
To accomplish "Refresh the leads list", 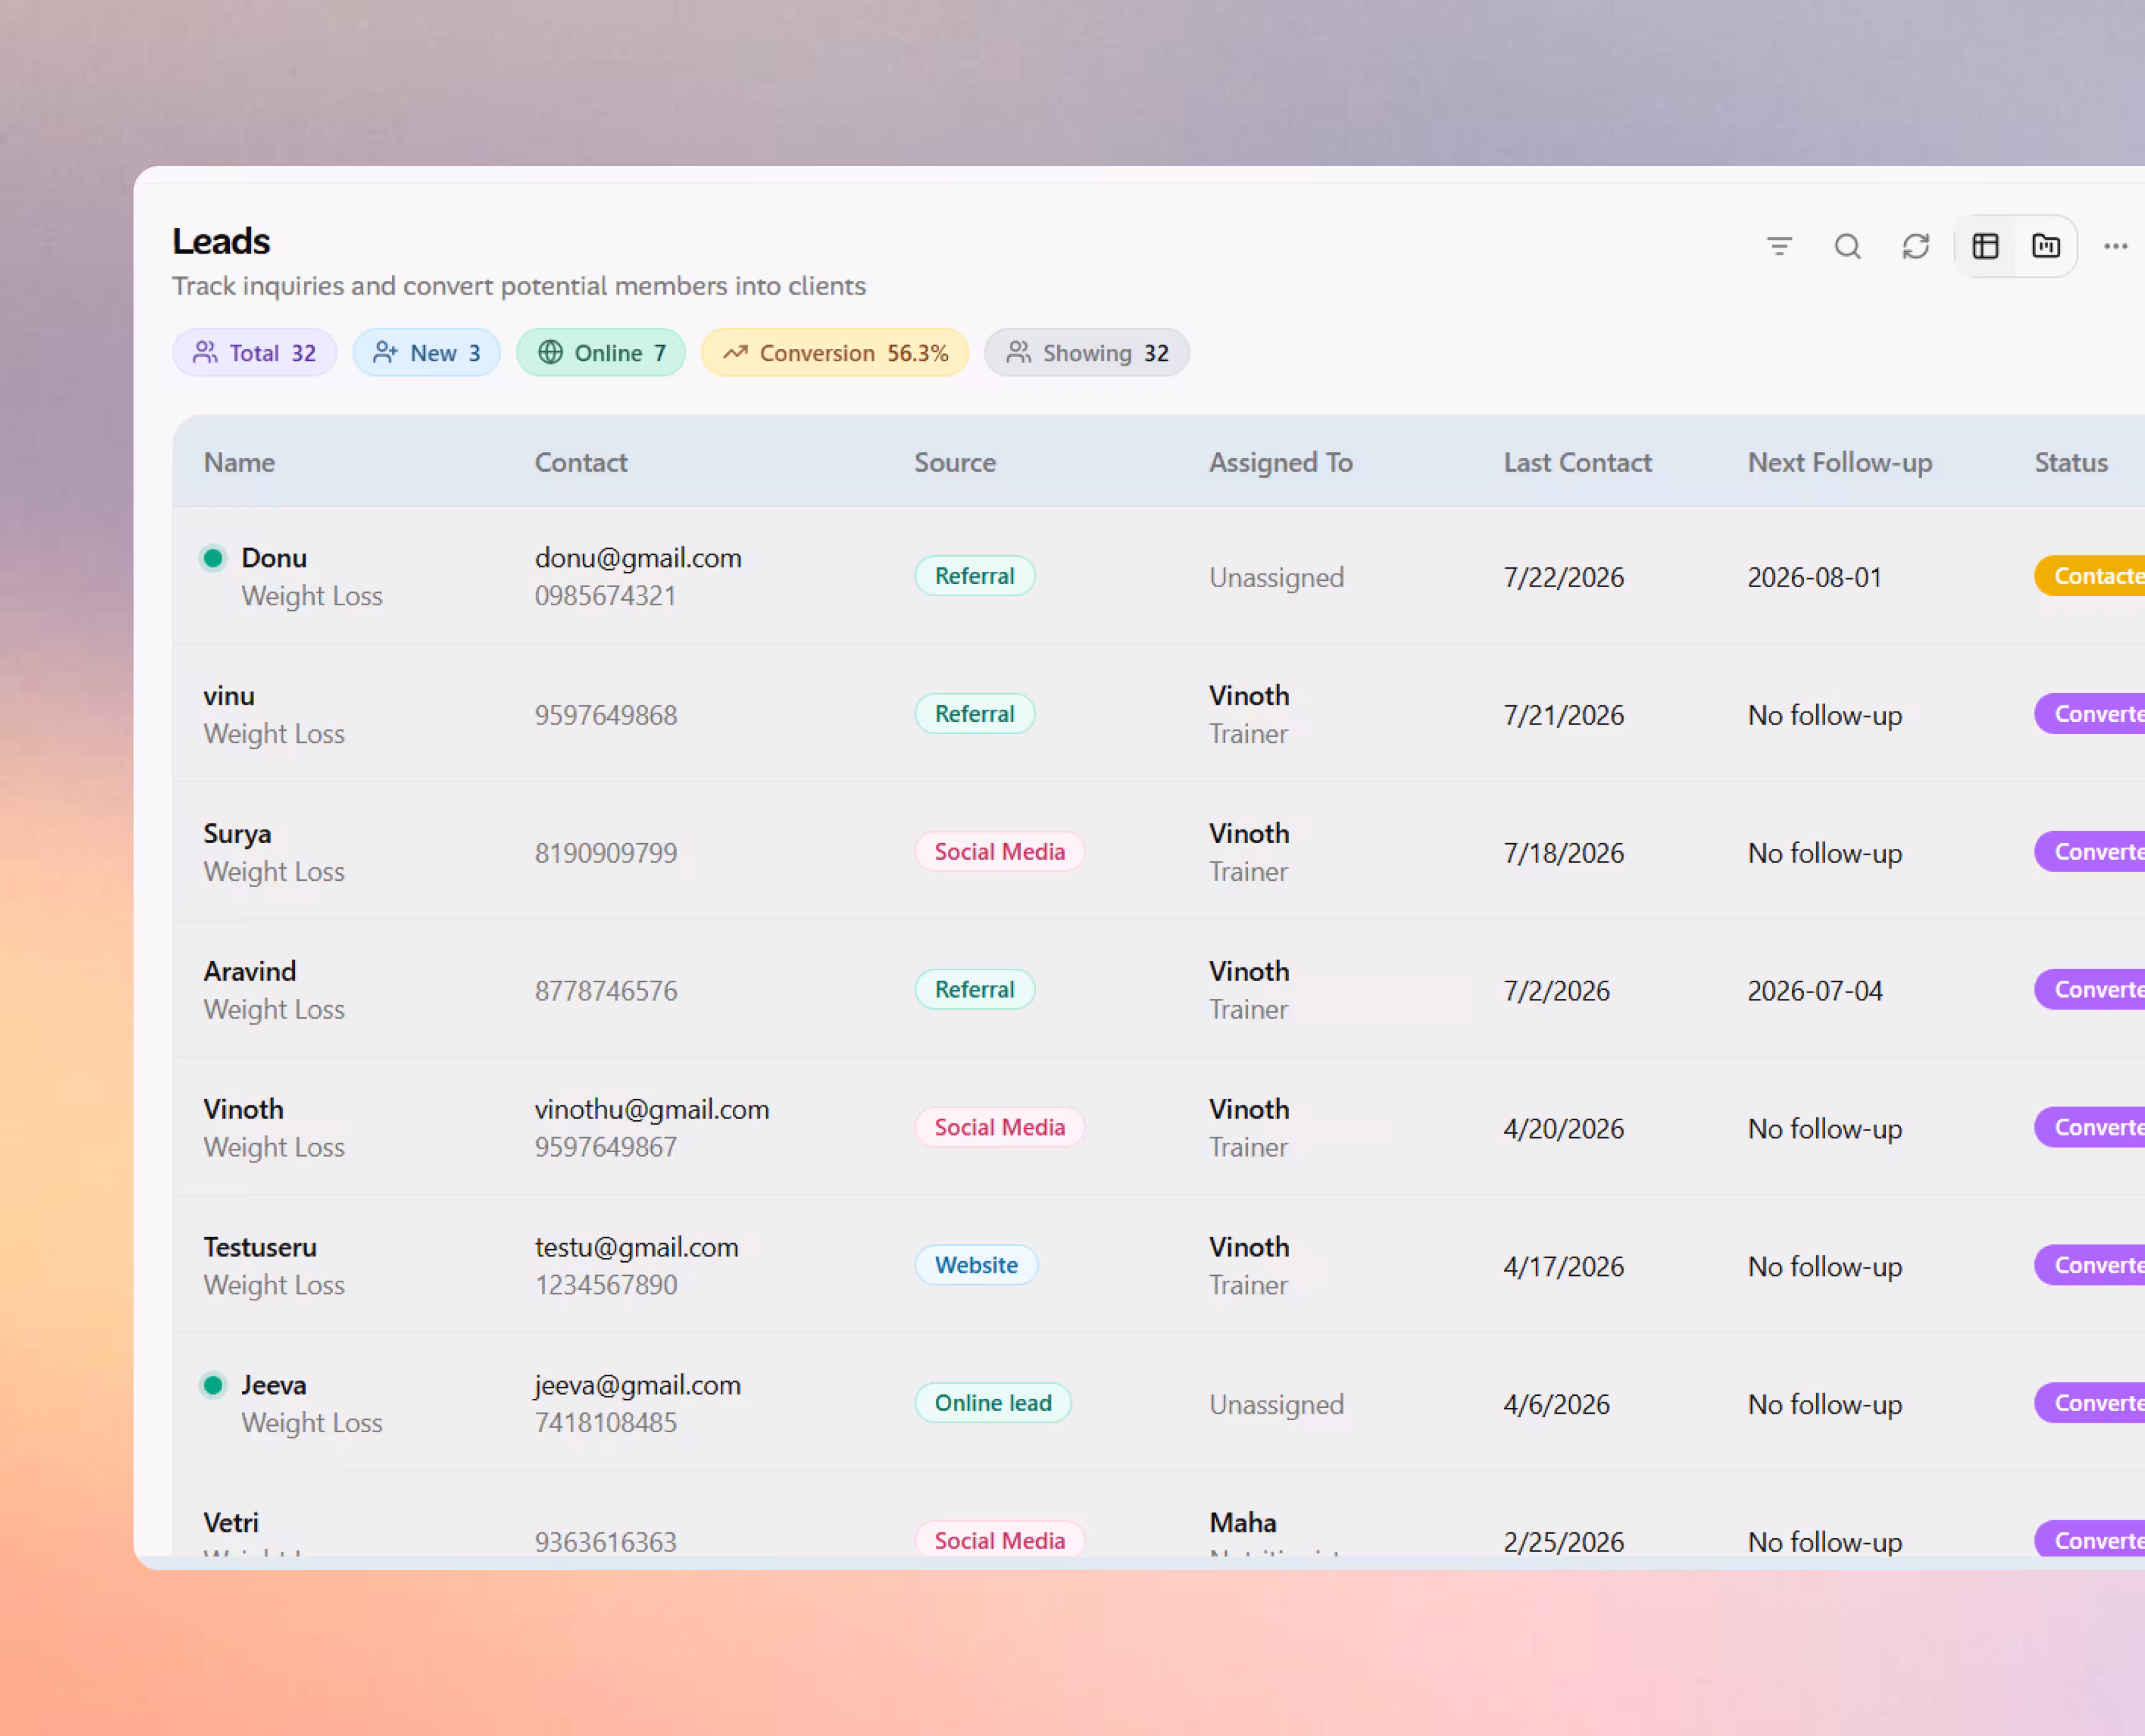I will click(1915, 246).
